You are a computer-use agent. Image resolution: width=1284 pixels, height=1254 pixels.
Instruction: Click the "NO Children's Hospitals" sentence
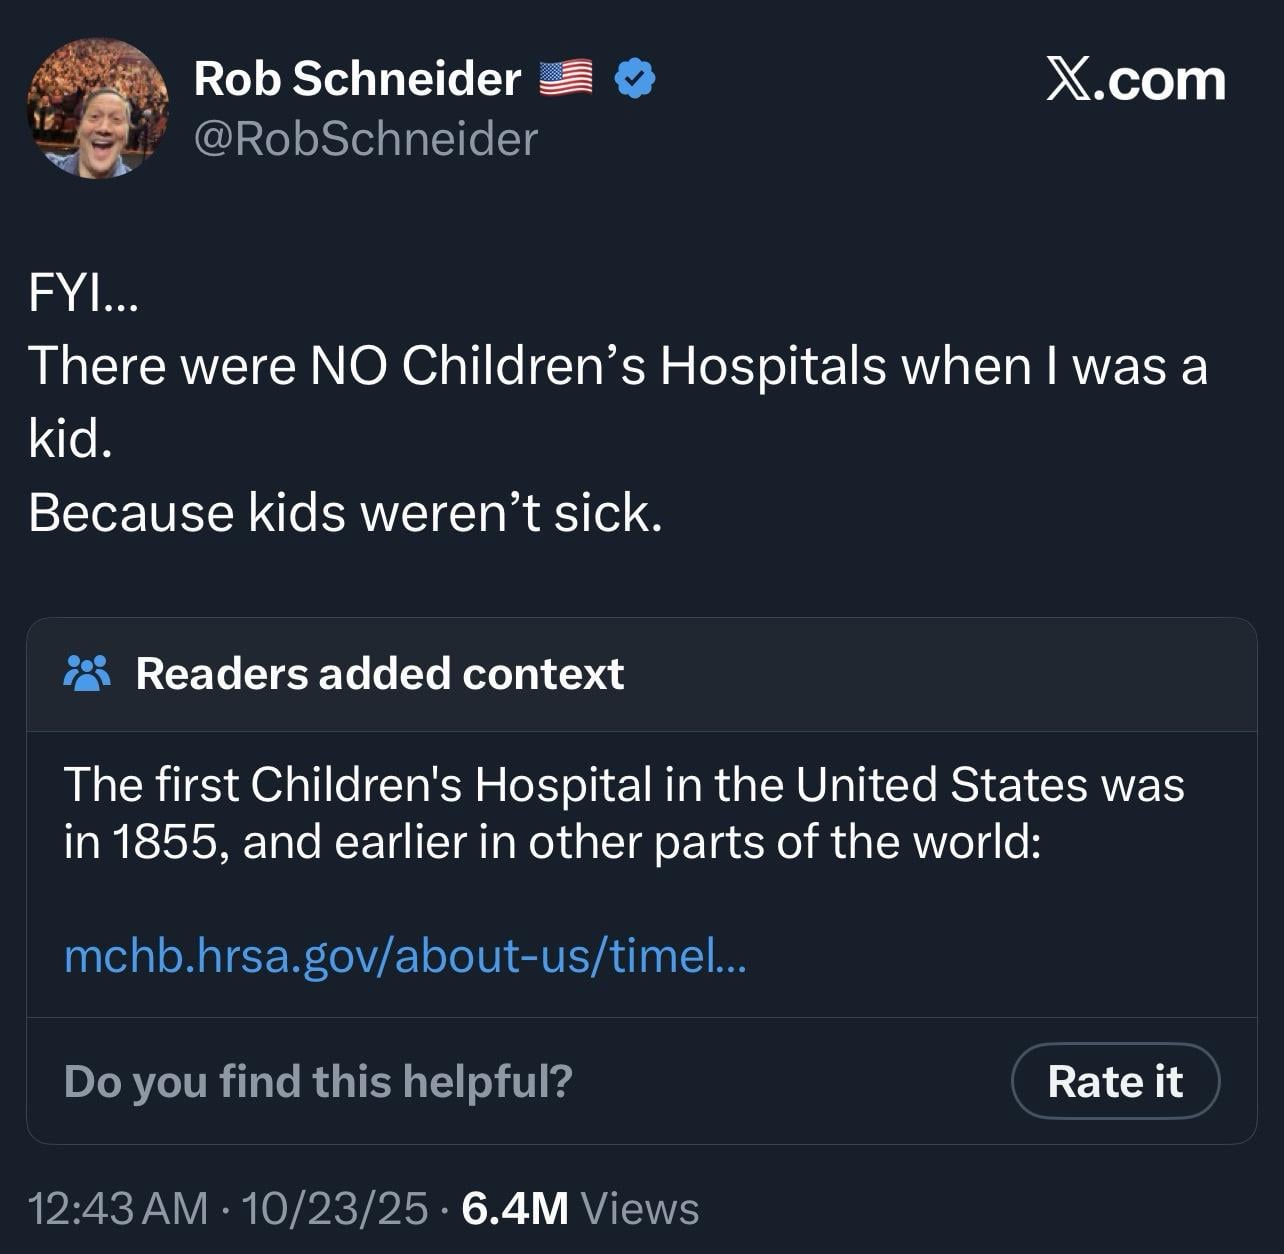pos(617,366)
